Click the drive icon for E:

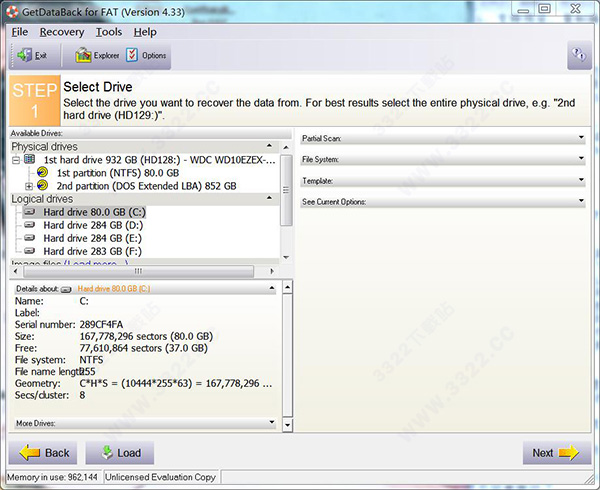pos(29,238)
